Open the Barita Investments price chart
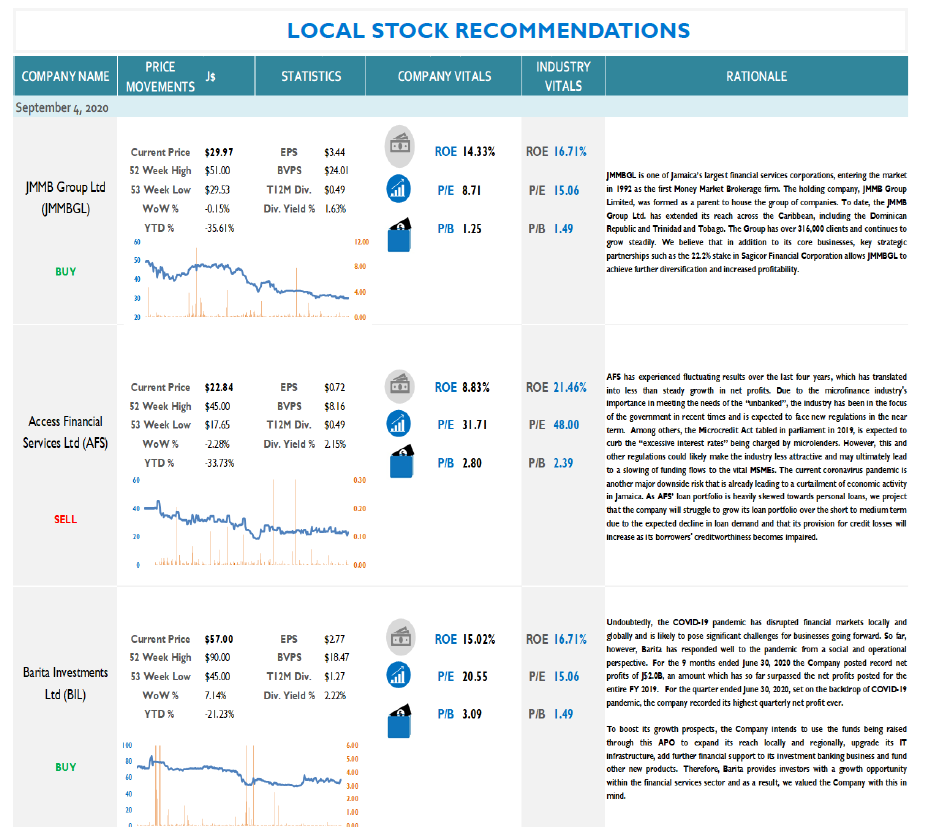Screen dimensions: 934x827 (x=241, y=784)
